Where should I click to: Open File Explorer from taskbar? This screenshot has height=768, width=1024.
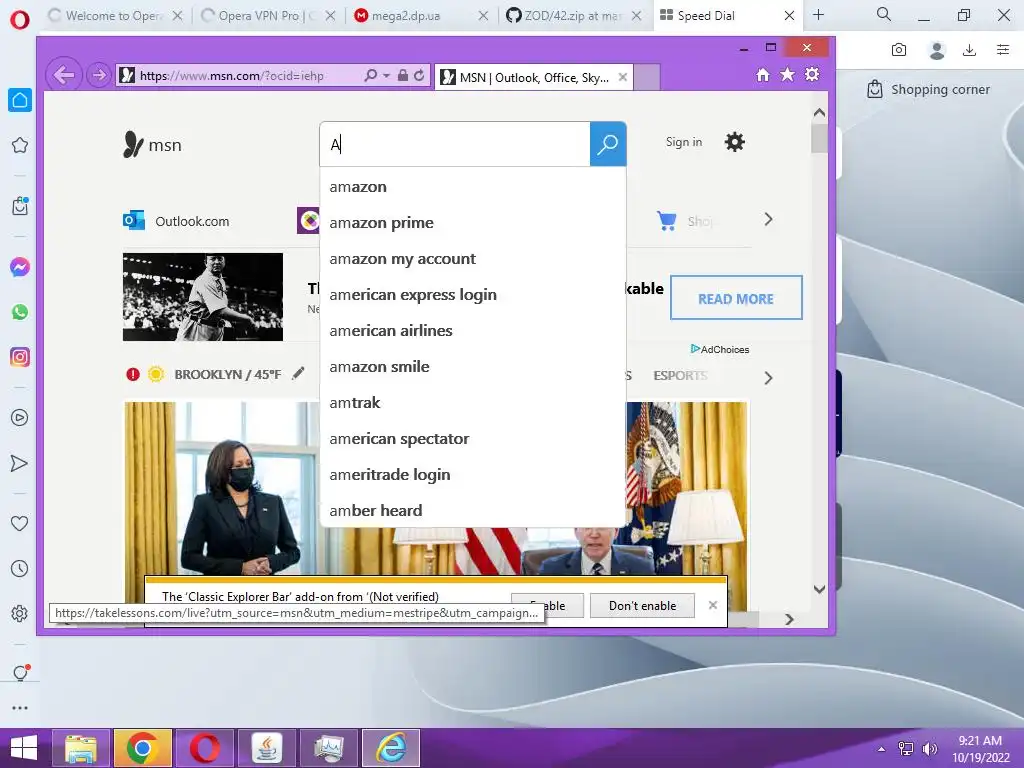tap(81, 748)
